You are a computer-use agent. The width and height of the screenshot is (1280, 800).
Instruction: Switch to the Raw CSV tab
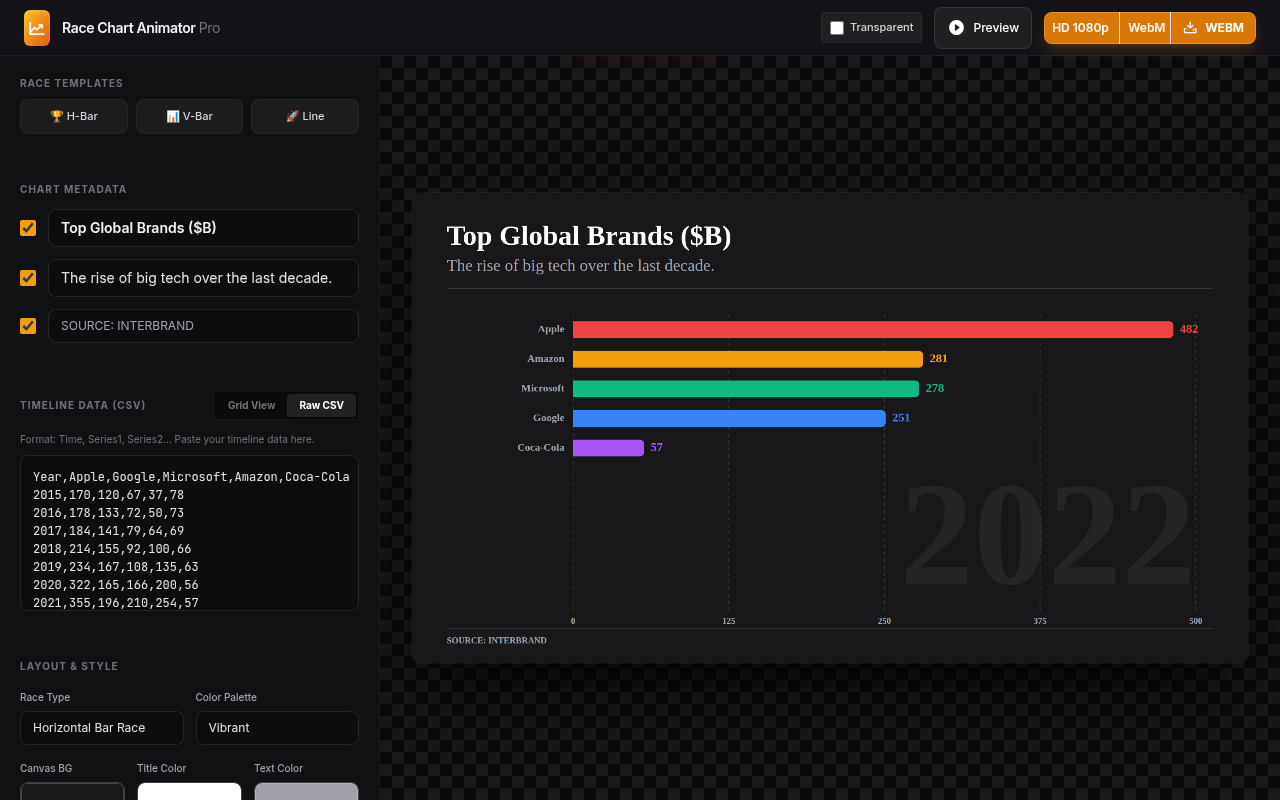tap(321, 405)
